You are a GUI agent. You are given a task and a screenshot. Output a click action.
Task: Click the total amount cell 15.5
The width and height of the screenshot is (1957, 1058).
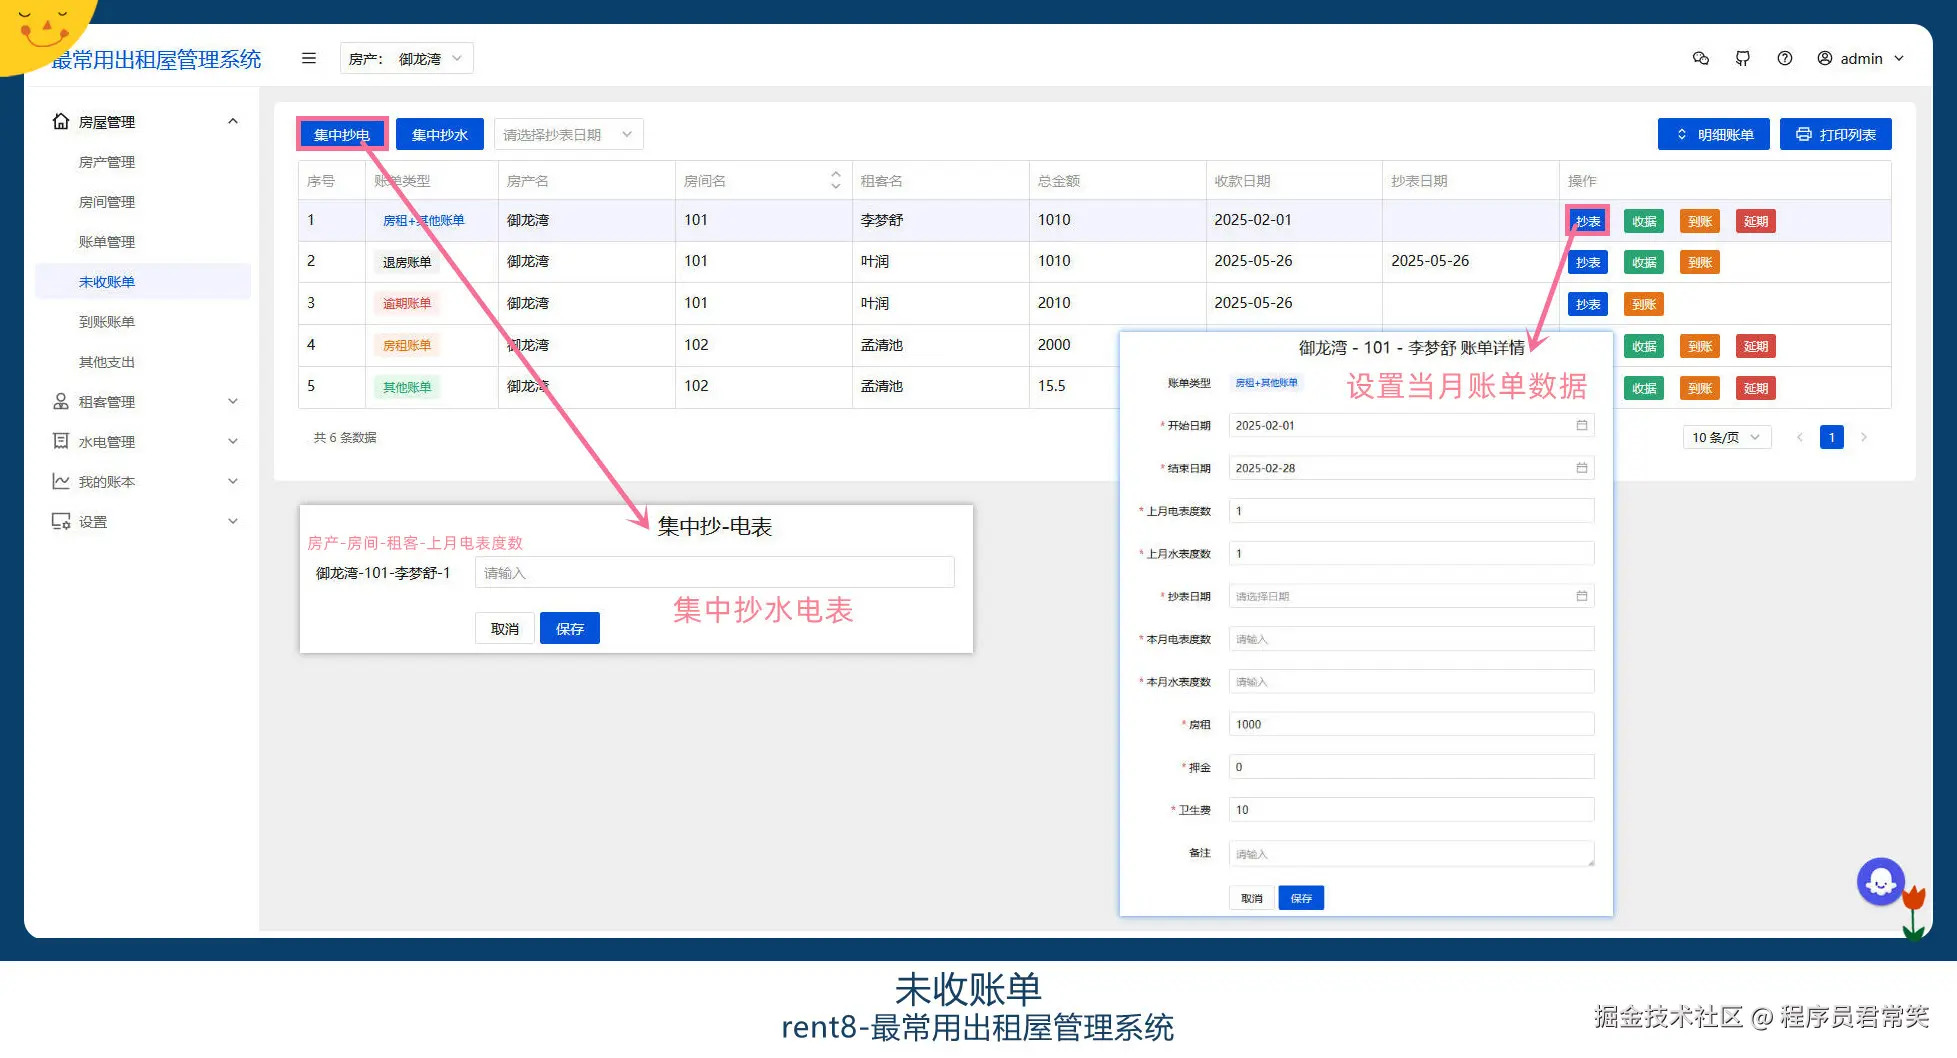(x=1052, y=386)
